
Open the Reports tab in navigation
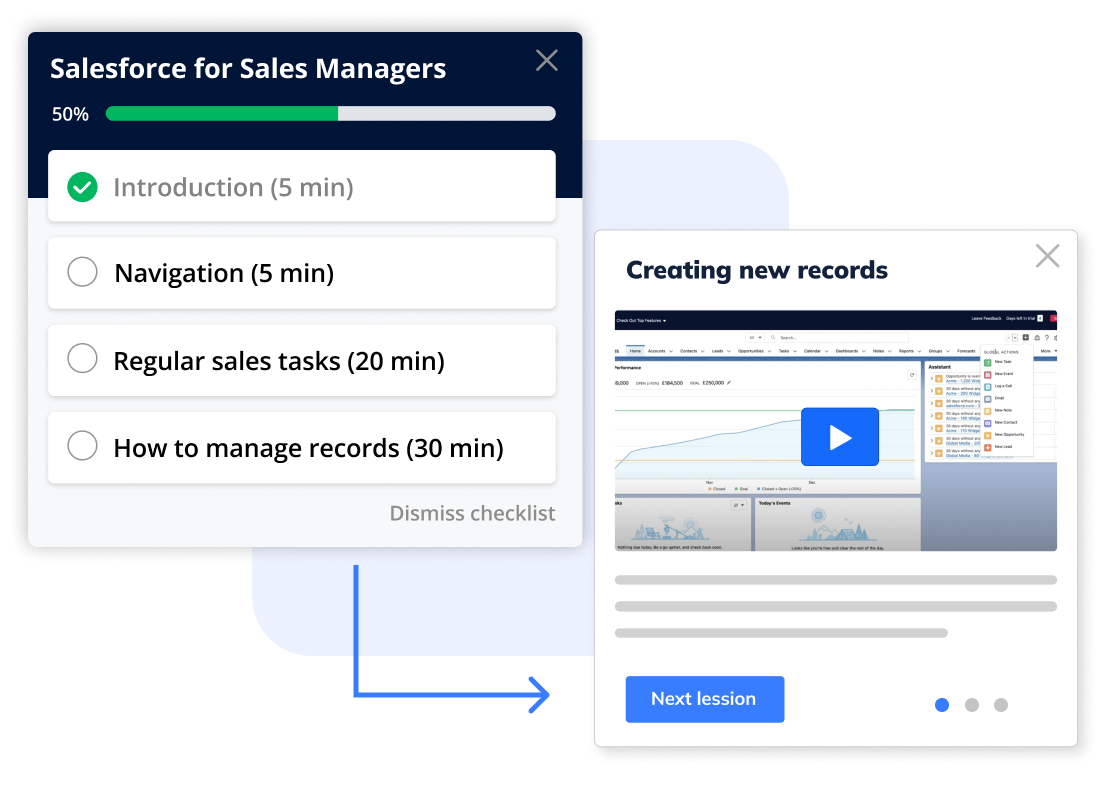pyautogui.click(x=906, y=350)
